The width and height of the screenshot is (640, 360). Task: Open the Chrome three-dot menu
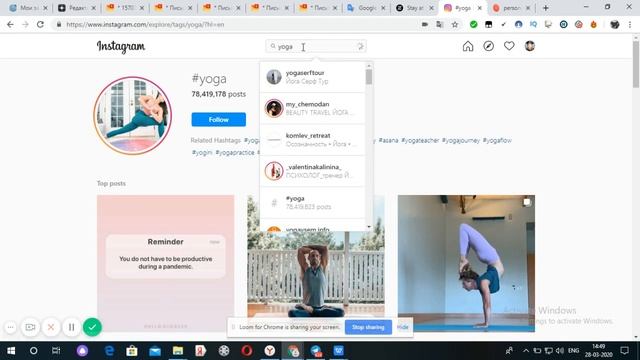(x=630, y=24)
